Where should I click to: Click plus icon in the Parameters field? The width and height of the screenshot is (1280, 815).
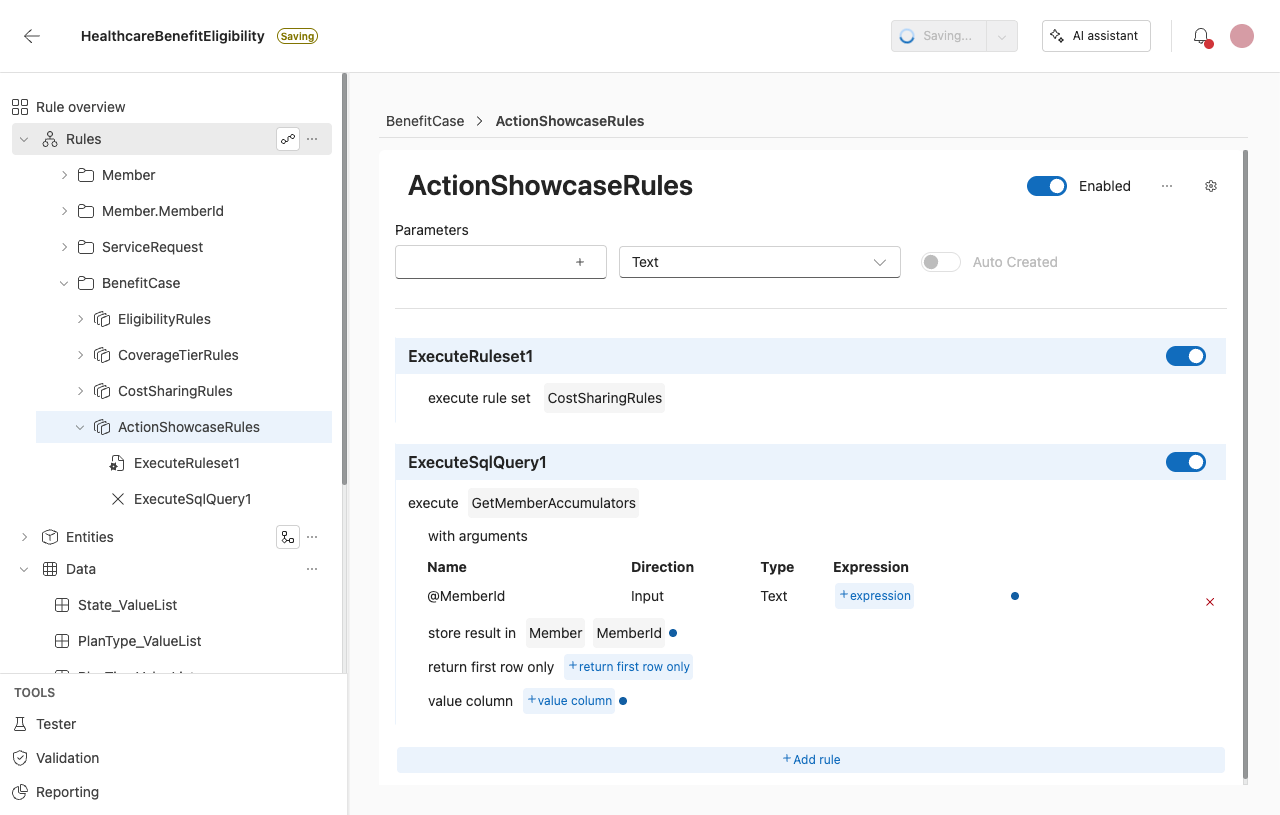580,262
